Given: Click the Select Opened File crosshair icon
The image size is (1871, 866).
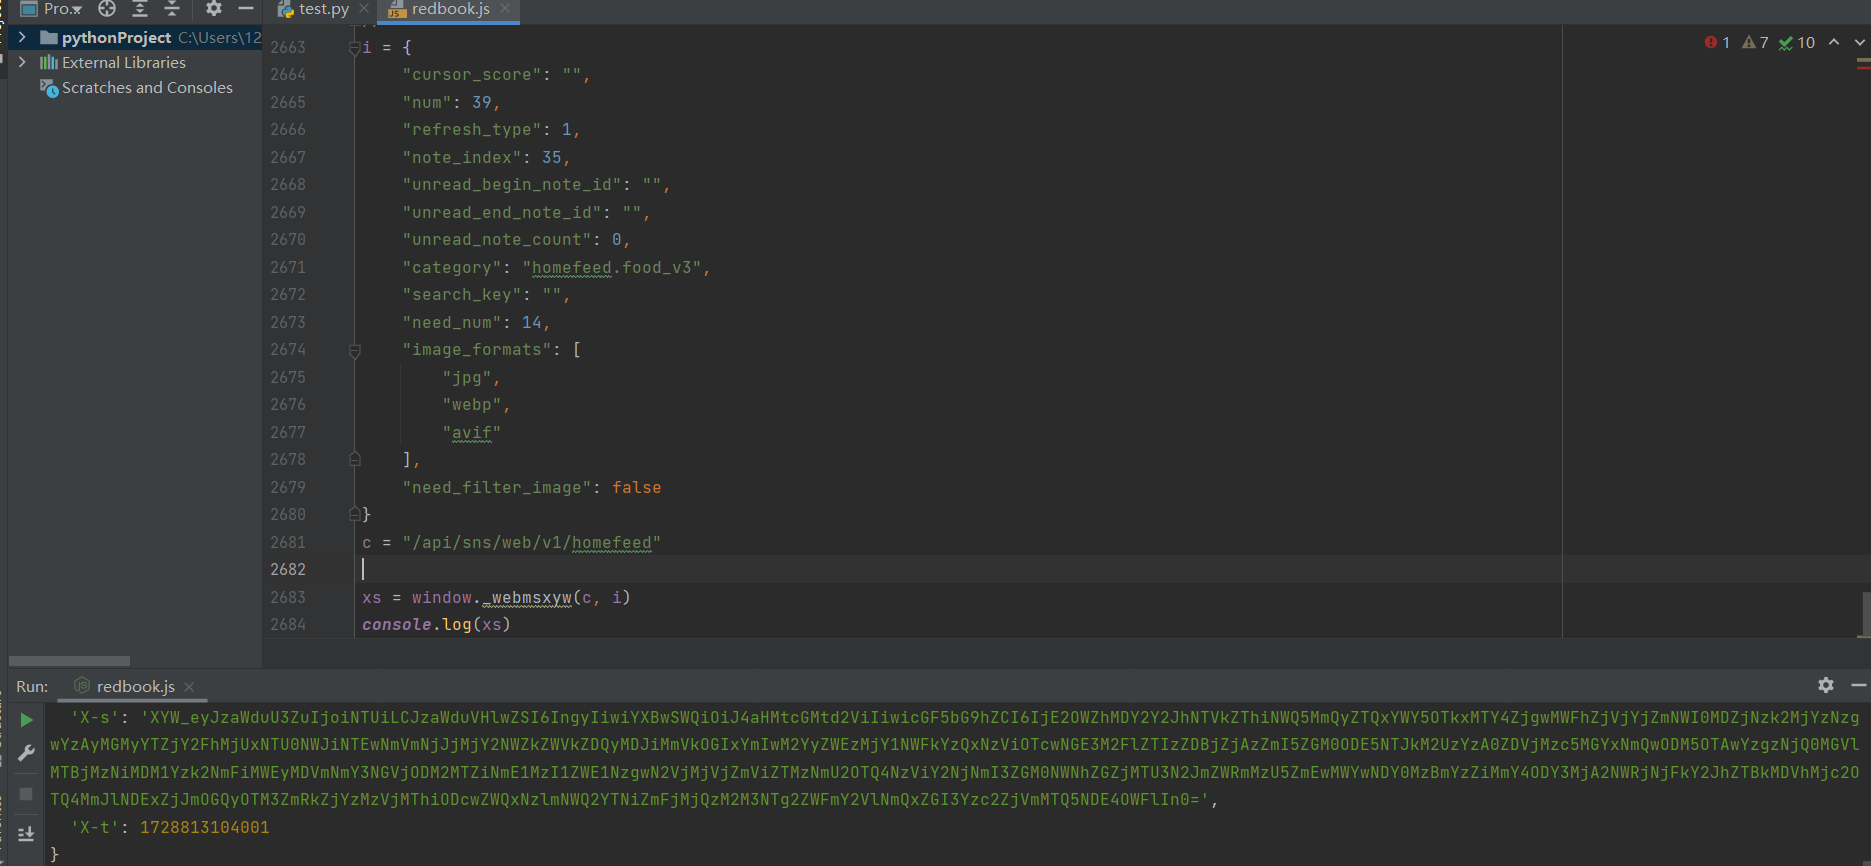Looking at the screenshot, I should tap(107, 9).
